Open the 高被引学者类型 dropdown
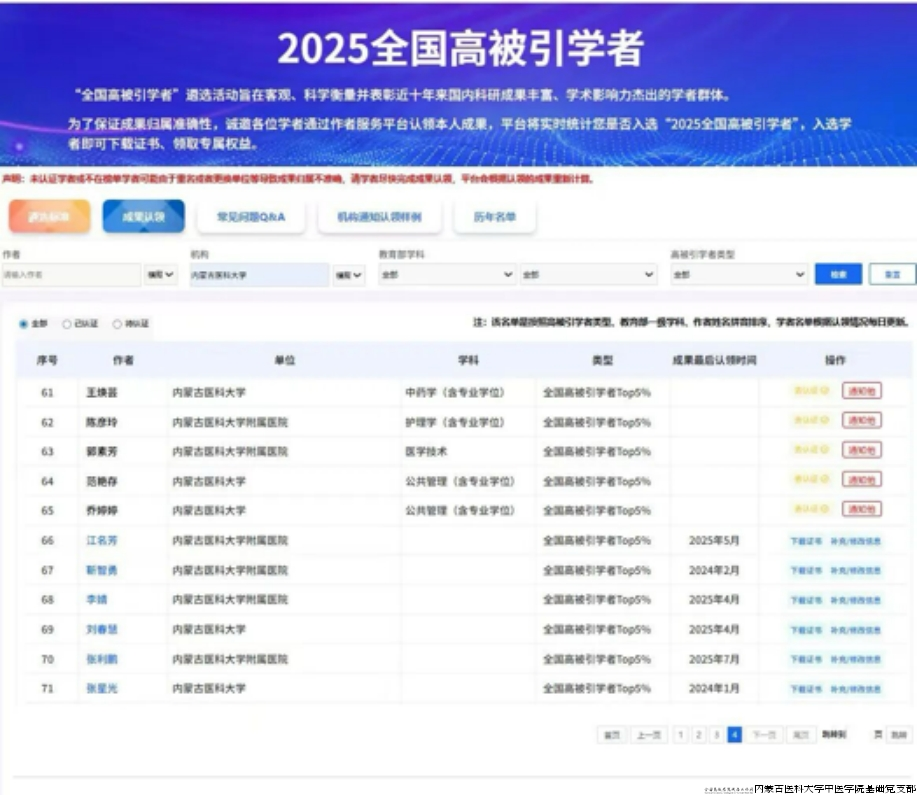Viewport: 917px width, 795px height. pyautogui.click(x=739, y=274)
